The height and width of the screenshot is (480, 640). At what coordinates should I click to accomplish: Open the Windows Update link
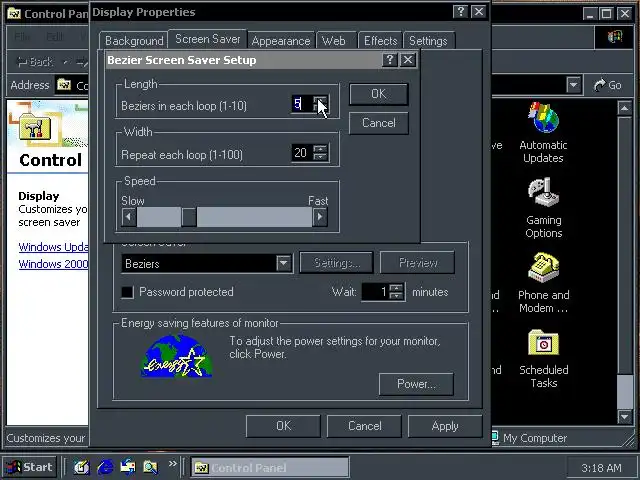(53, 247)
